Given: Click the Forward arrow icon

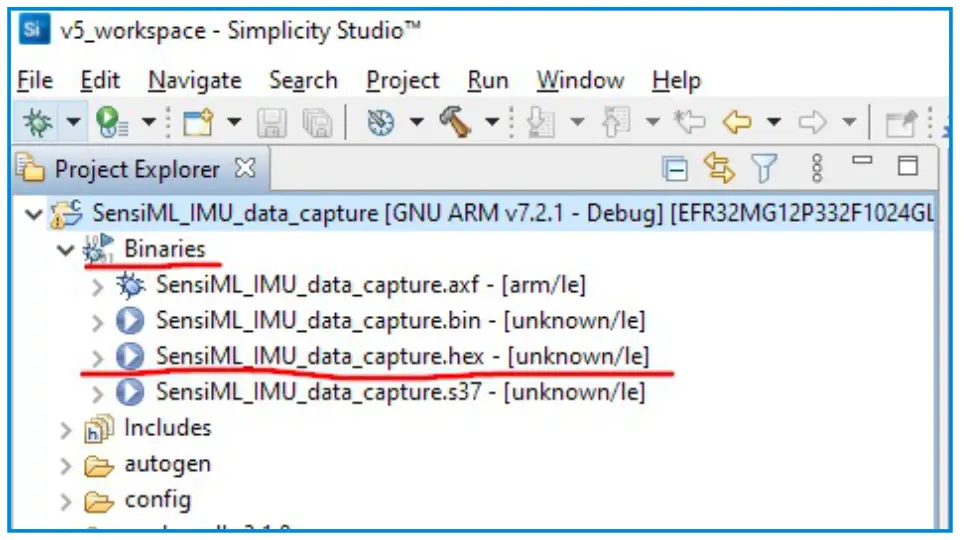Looking at the screenshot, I should pos(812,122).
